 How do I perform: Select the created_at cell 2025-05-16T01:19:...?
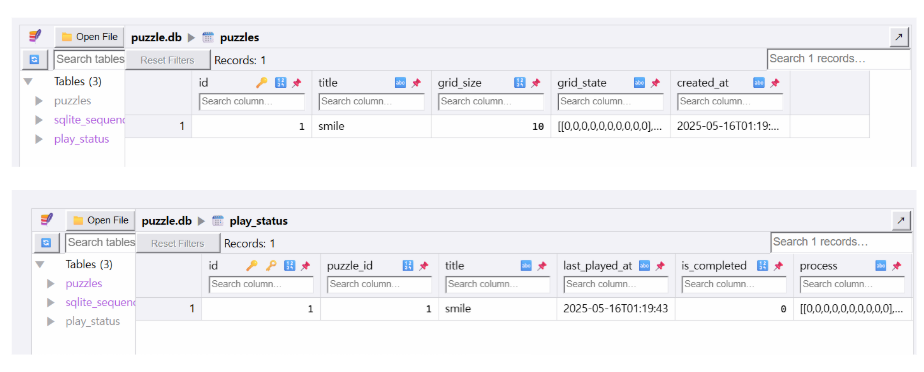(x=730, y=126)
